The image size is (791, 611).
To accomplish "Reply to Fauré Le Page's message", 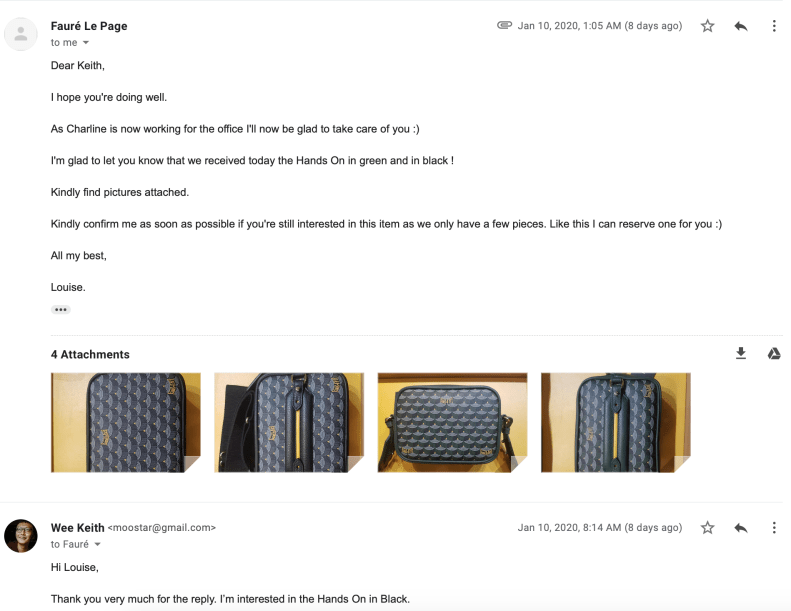I will (x=741, y=26).
